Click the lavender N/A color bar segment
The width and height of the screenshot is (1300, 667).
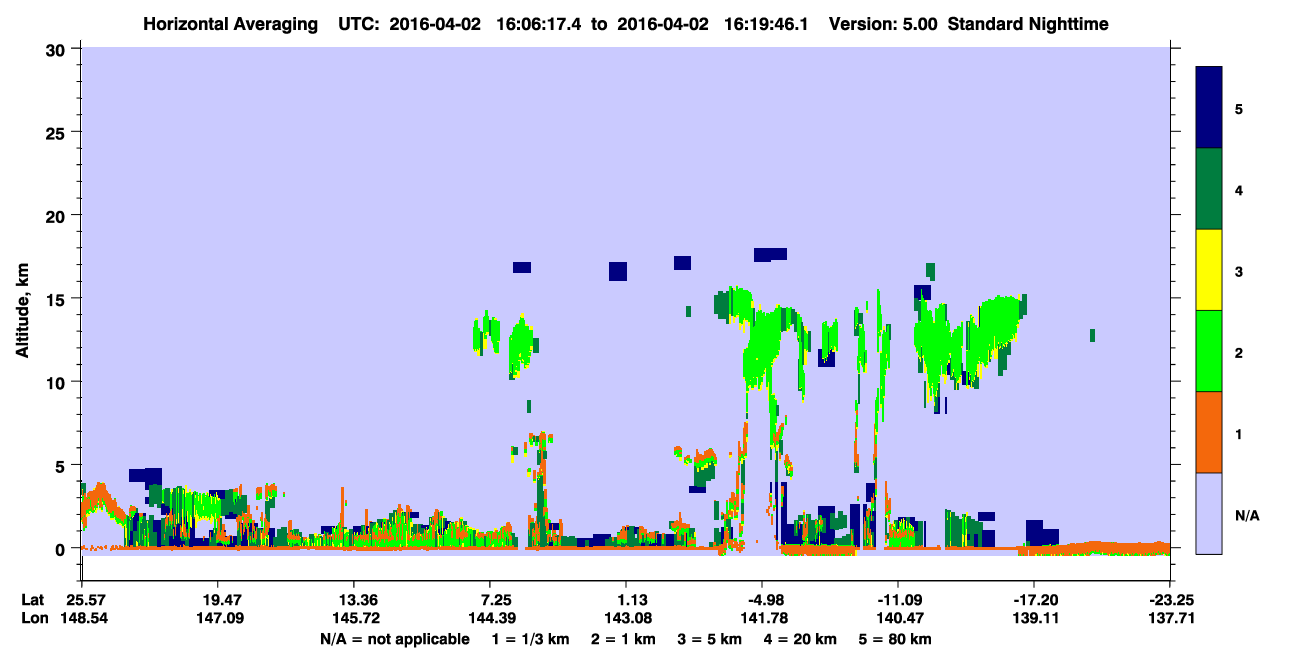pyautogui.click(x=1209, y=512)
